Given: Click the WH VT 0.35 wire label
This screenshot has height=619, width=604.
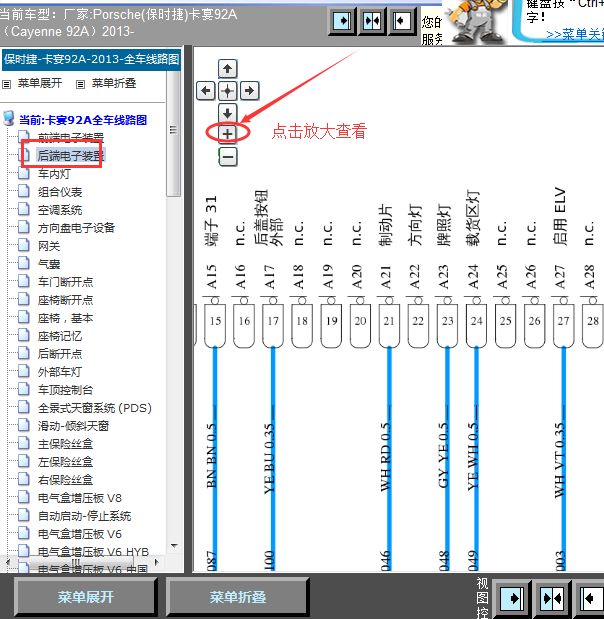Looking at the screenshot, I should pos(560,459).
